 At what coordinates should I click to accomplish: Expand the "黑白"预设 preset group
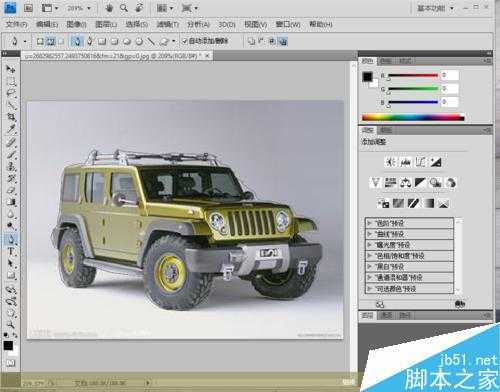point(409,267)
